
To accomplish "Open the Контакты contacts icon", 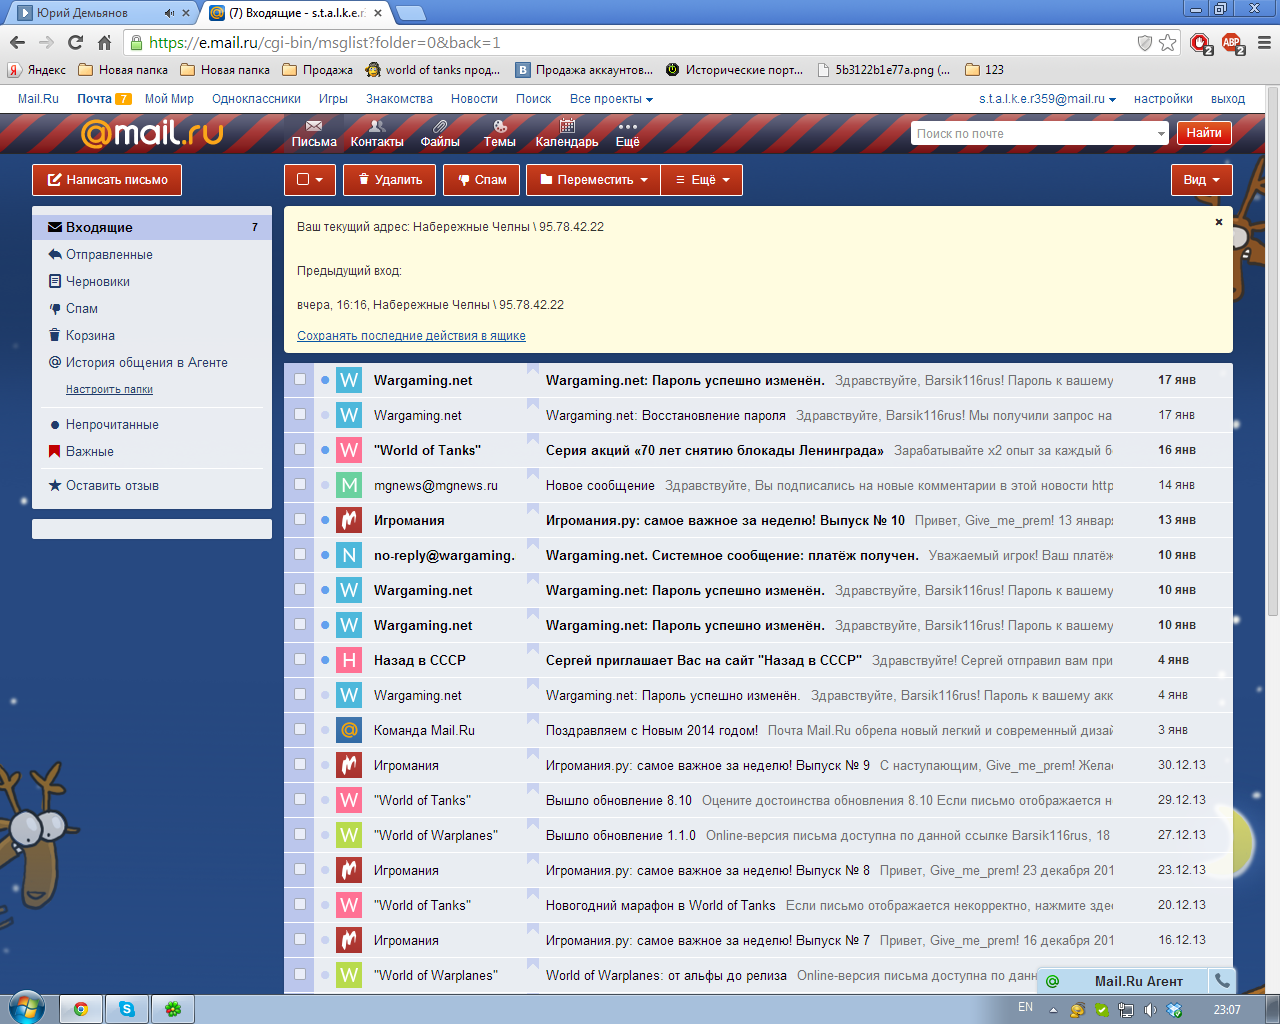I will click(377, 126).
